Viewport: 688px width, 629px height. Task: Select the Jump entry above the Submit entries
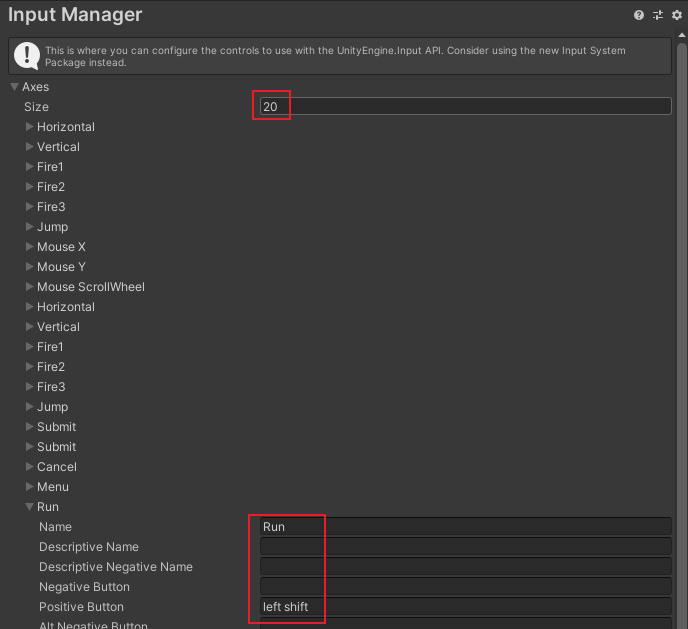(x=53, y=407)
